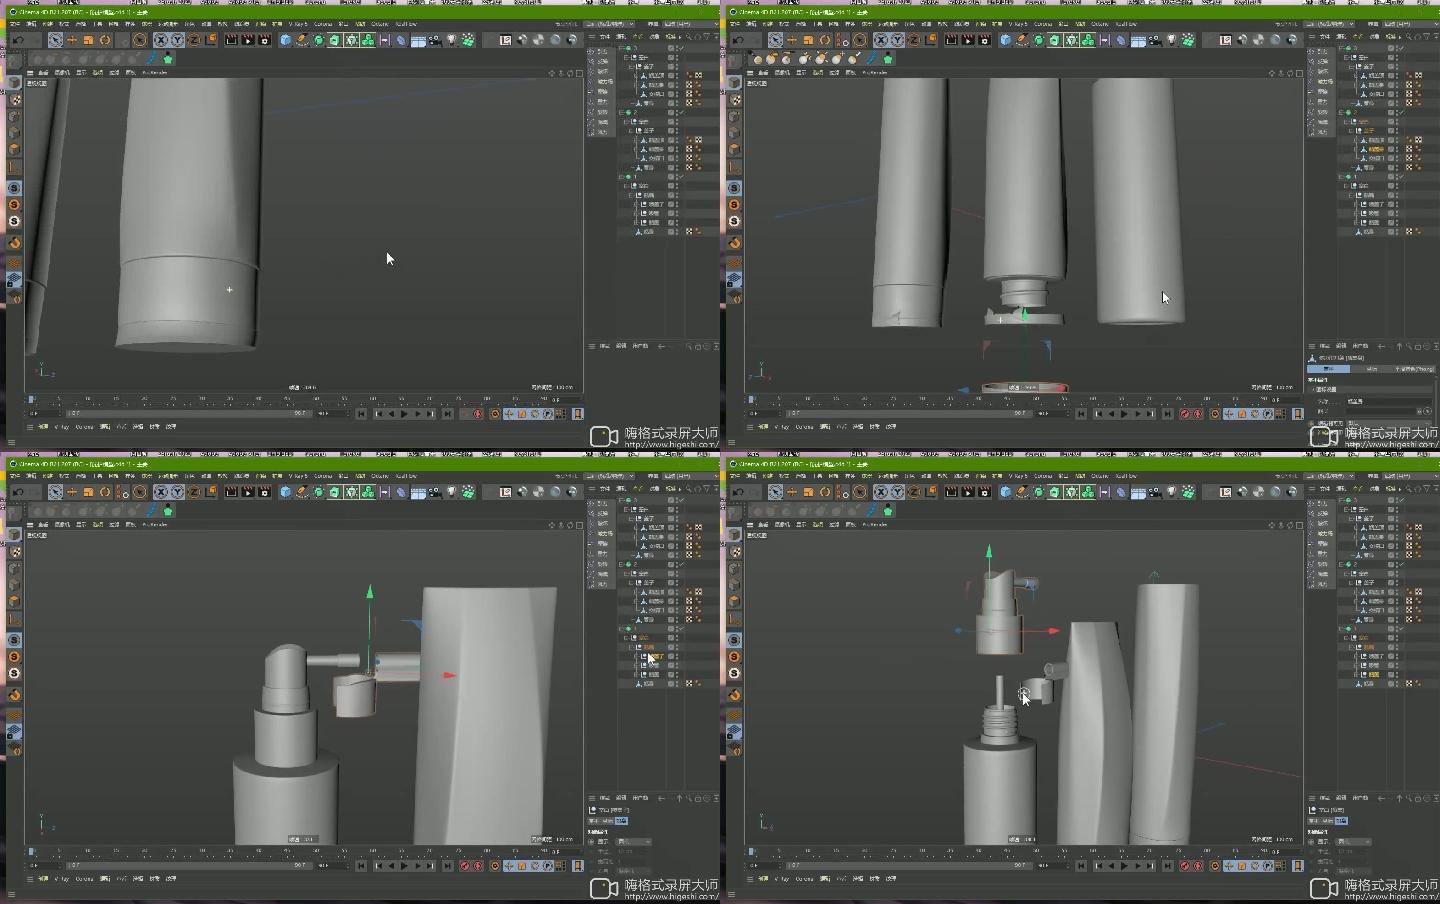1440x904 pixels.
Task: Open attribute dropdown in pump-head window lower panel
Action: click(x=634, y=842)
